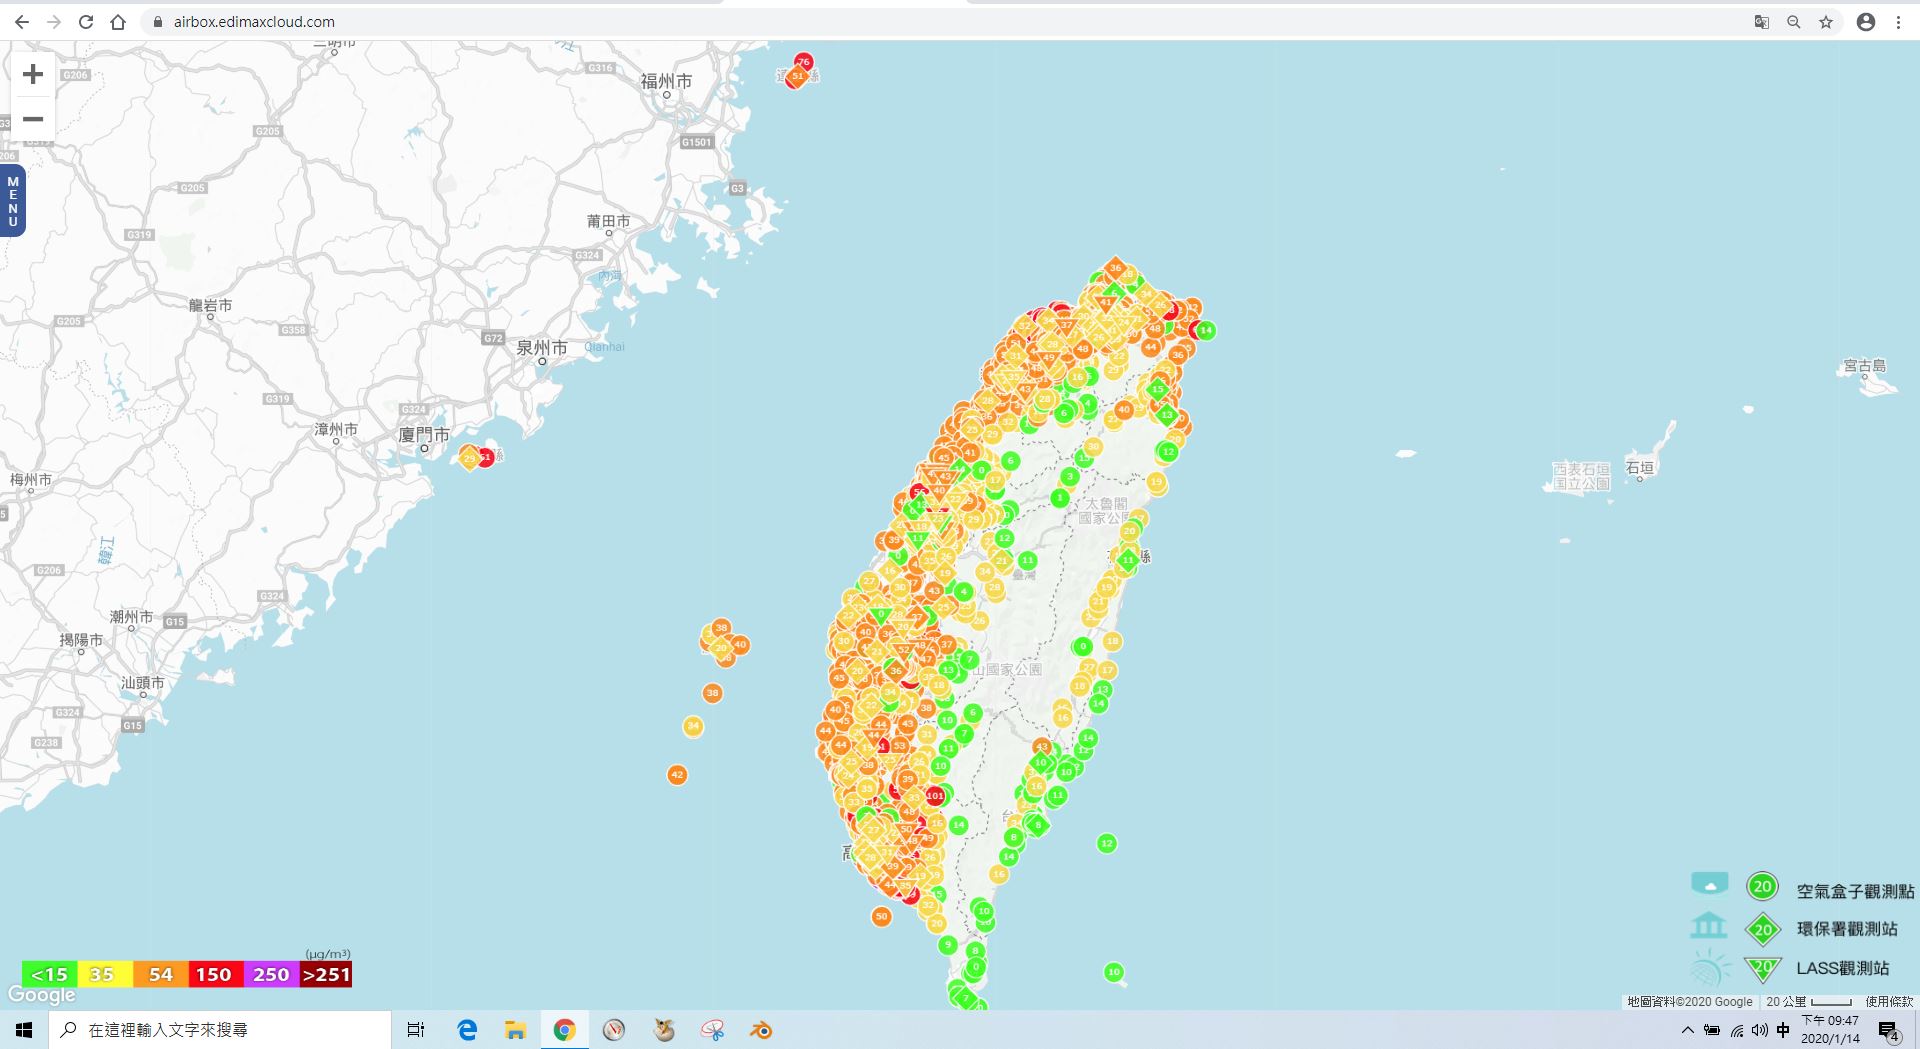Click green circle 20 legend marker

tap(1762, 886)
